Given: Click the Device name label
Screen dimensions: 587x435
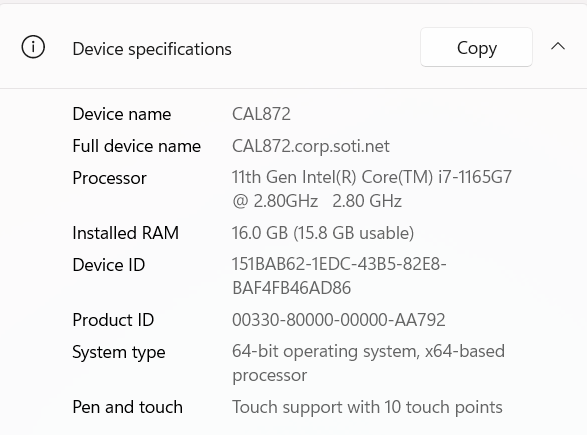Looking at the screenshot, I should click(x=122, y=114).
